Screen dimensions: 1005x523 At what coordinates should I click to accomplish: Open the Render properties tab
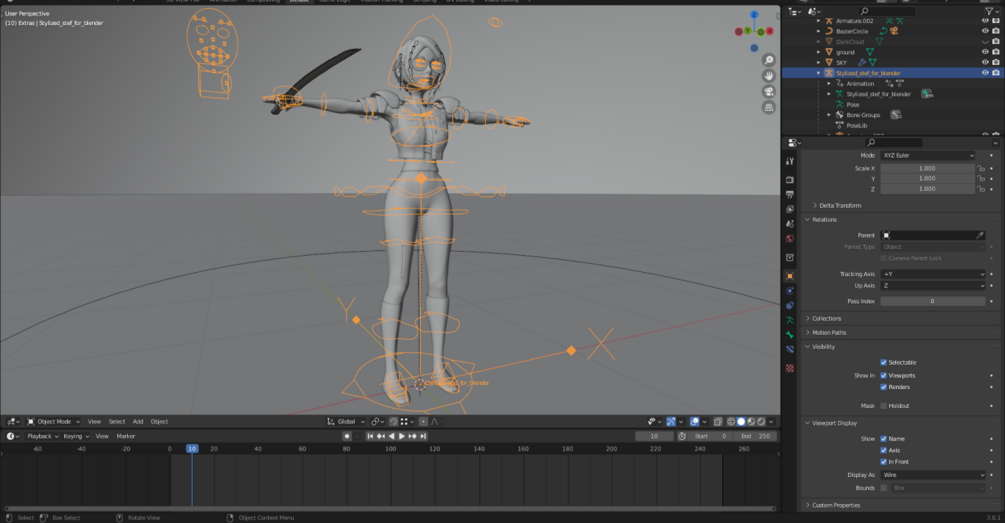click(x=790, y=180)
